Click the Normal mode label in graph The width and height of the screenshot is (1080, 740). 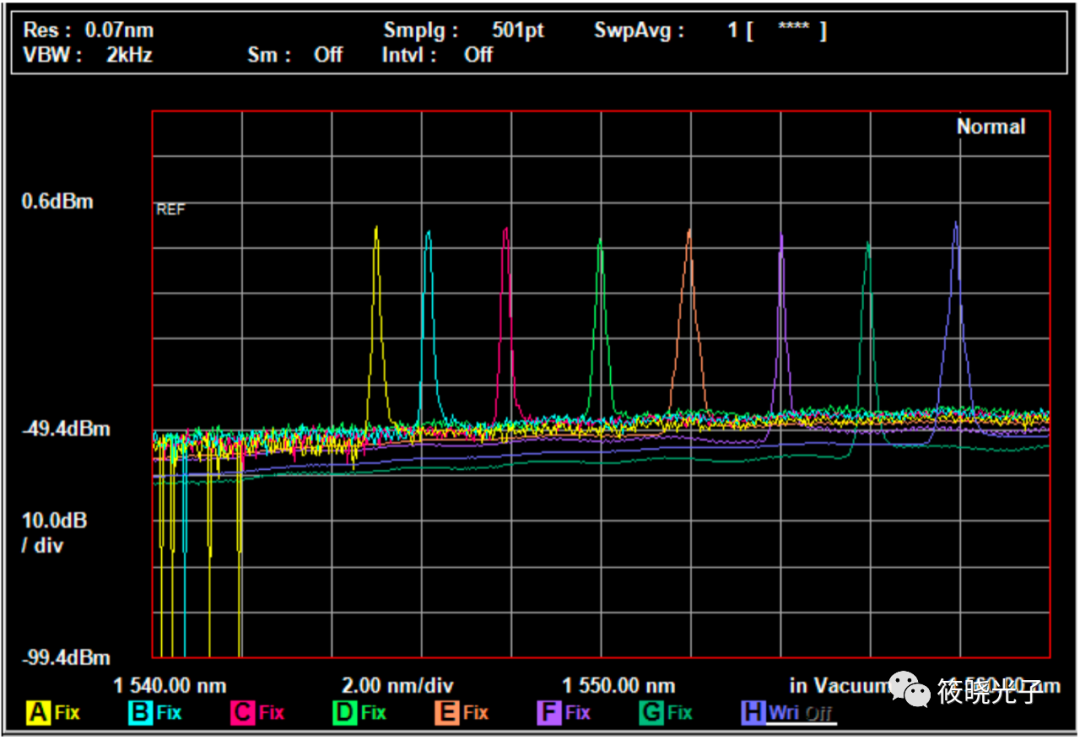[990, 127]
